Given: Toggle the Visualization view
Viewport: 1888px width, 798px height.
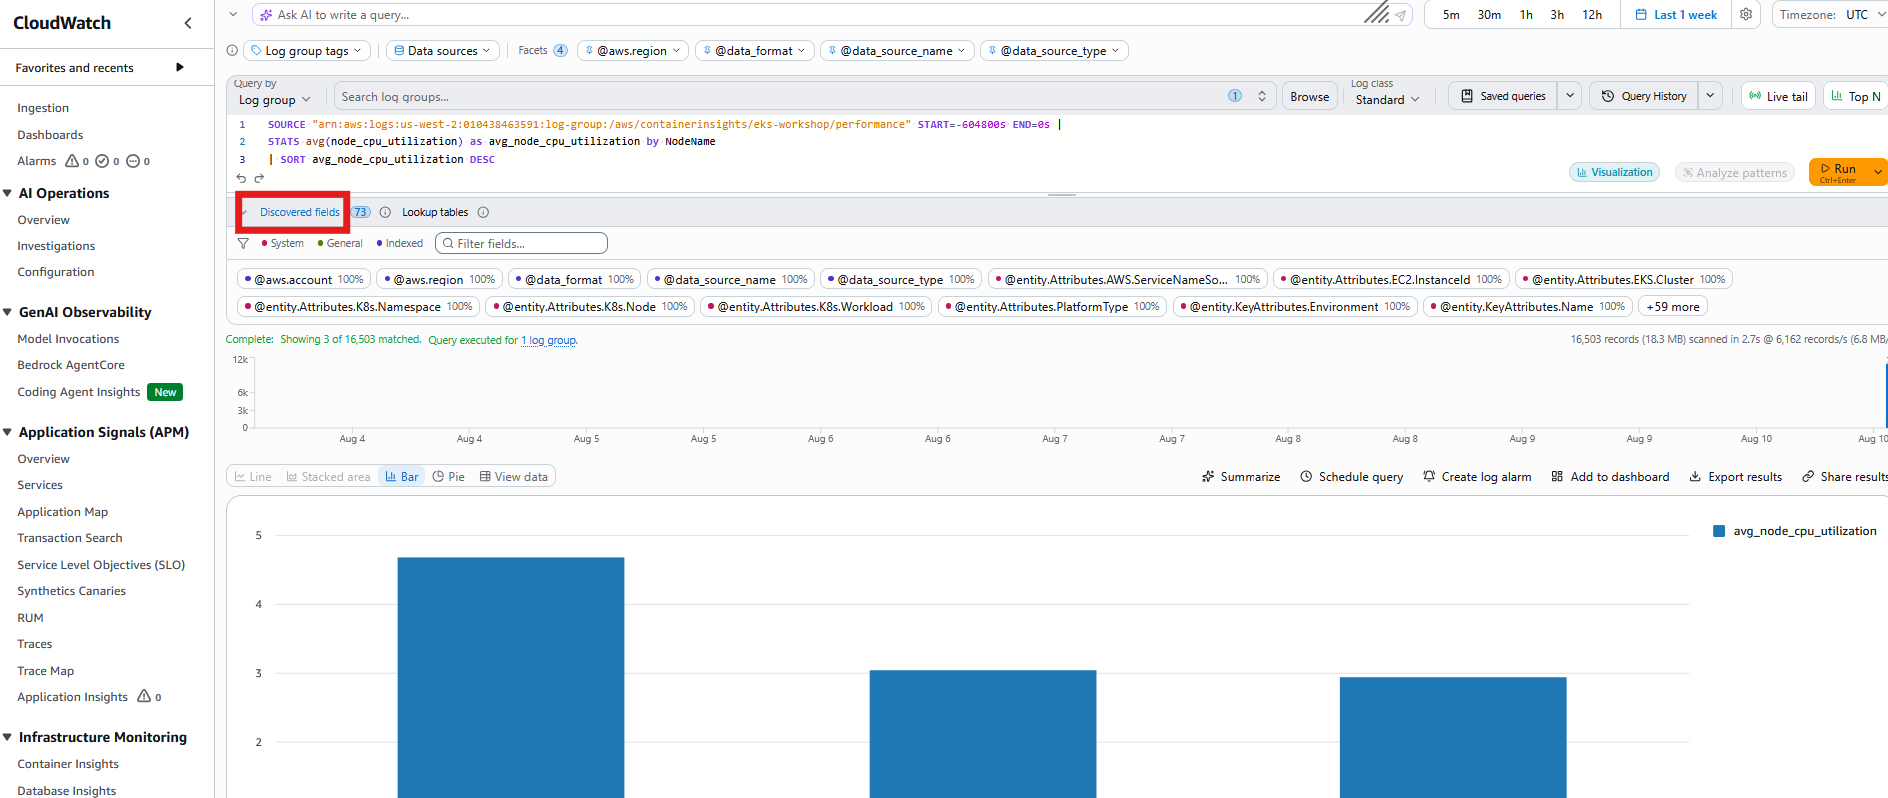Looking at the screenshot, I should 1614,172.
